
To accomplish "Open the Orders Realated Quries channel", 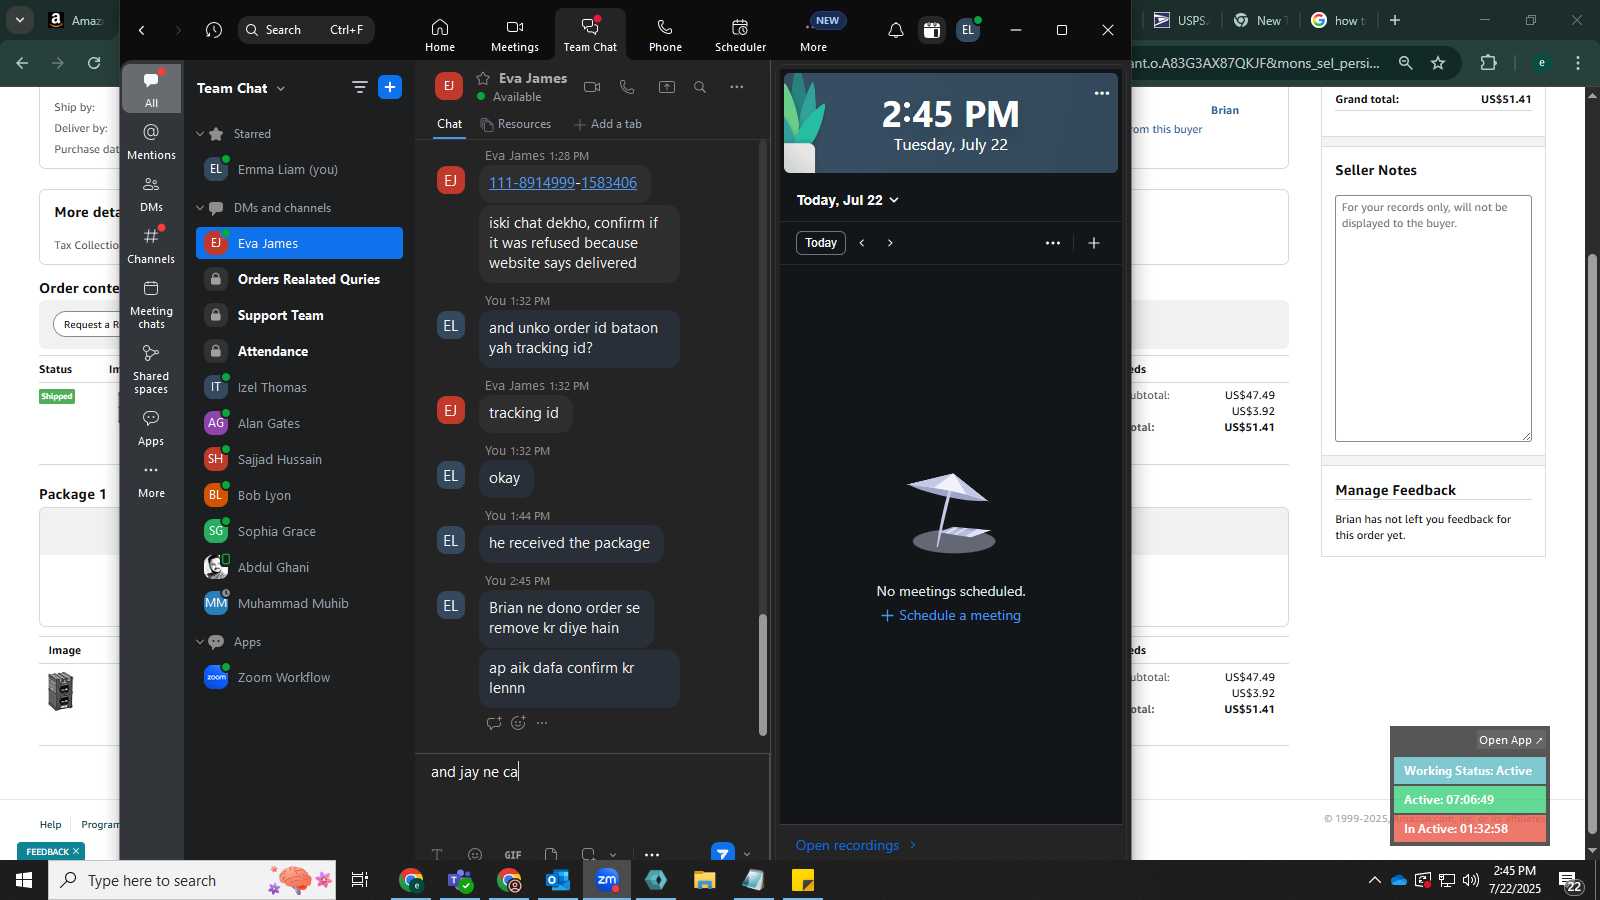I will tap(299, 279).
